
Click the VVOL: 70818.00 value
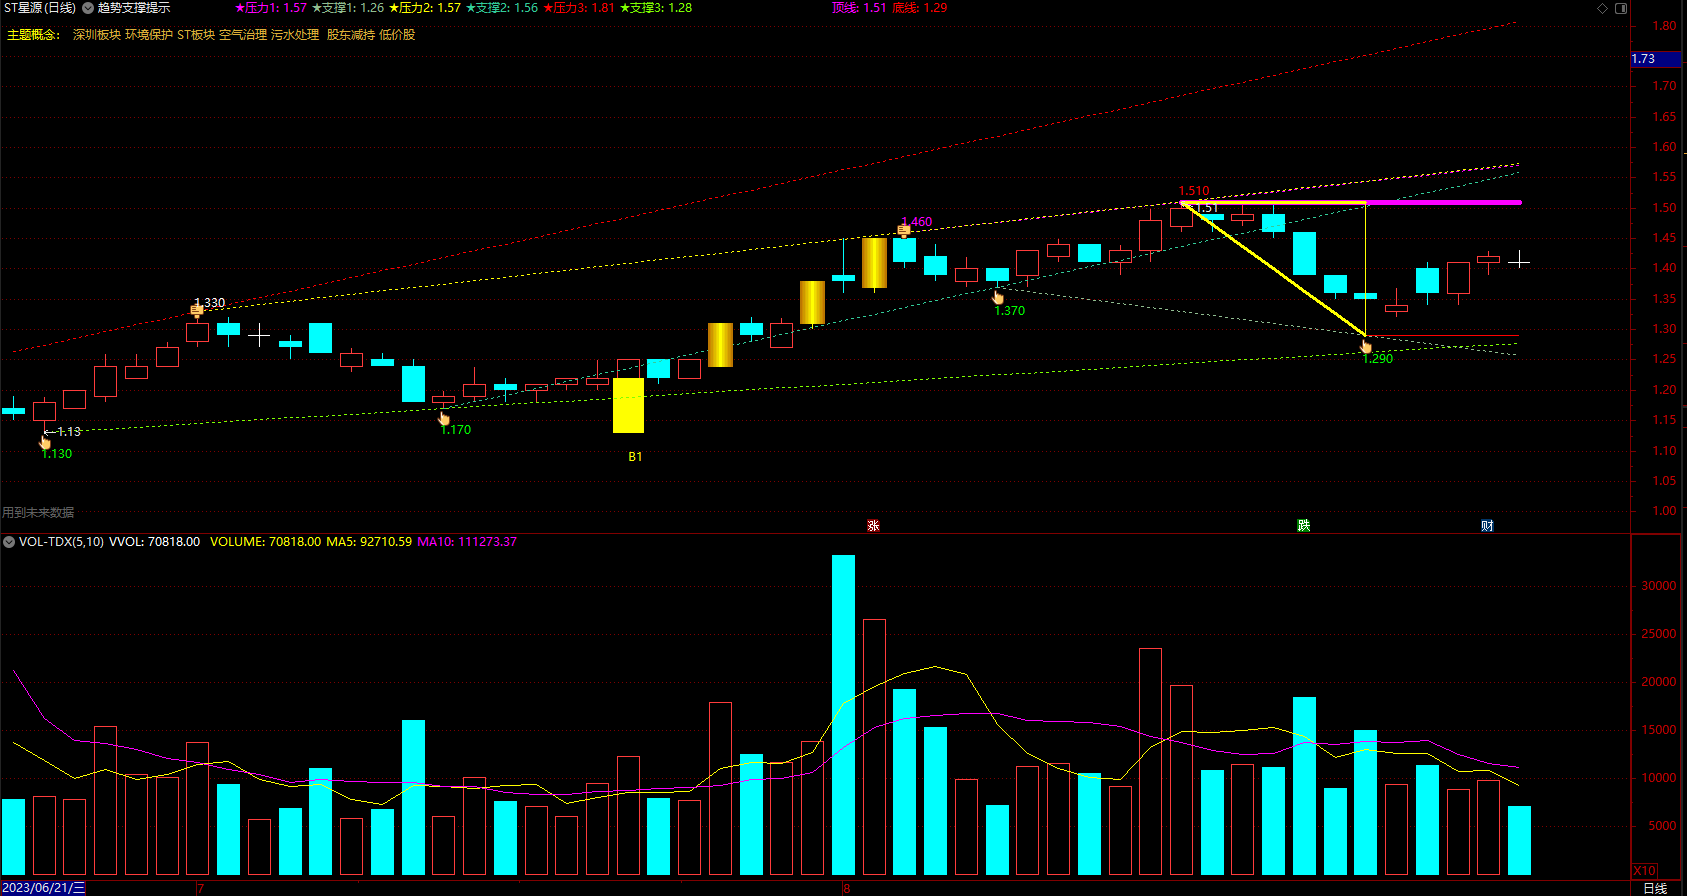click(x=154, y=542)
